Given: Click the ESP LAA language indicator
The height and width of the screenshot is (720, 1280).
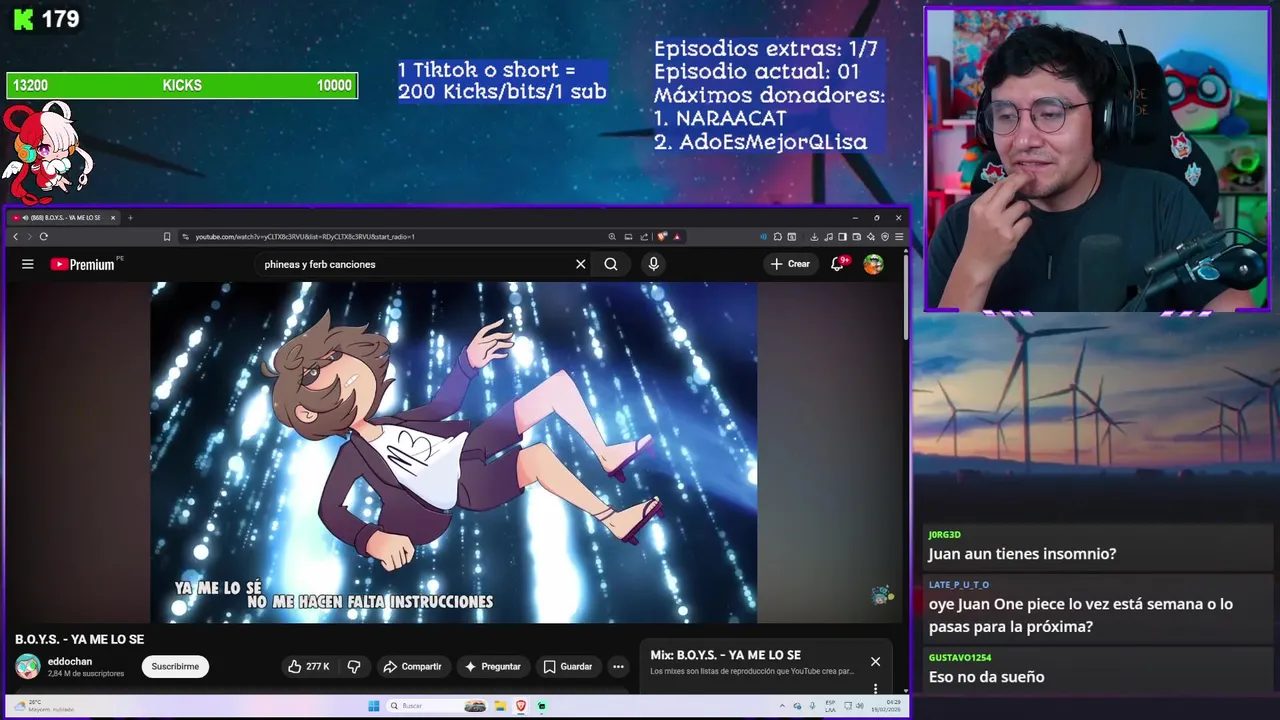Looking at the screenshot, I should (x=830, y=706).
